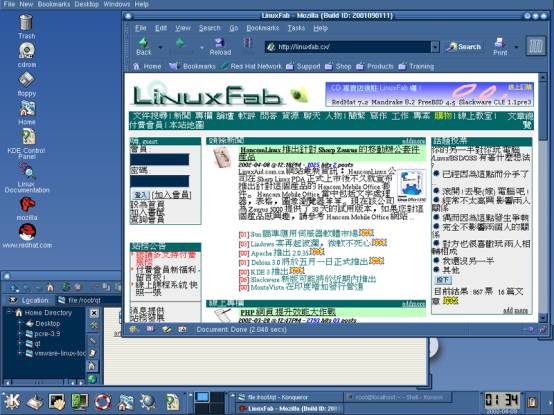
Task: Select the cdrom desktop icon
Action: click(26, 55)
